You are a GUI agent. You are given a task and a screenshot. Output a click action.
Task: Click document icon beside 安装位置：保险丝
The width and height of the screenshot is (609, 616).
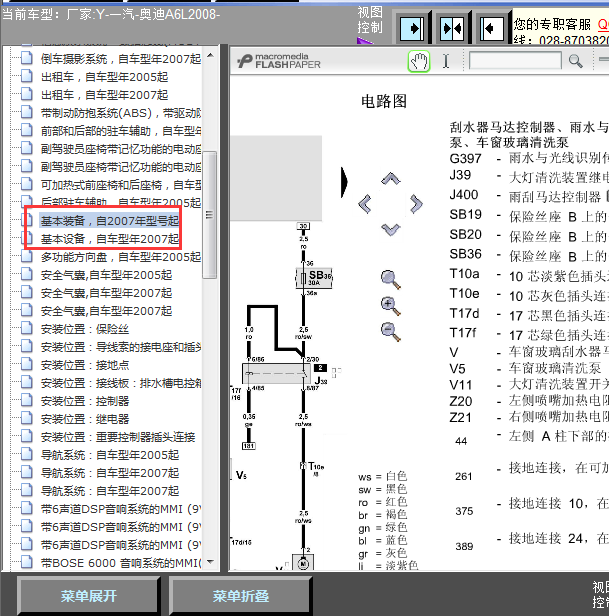(x=27, y=328)
